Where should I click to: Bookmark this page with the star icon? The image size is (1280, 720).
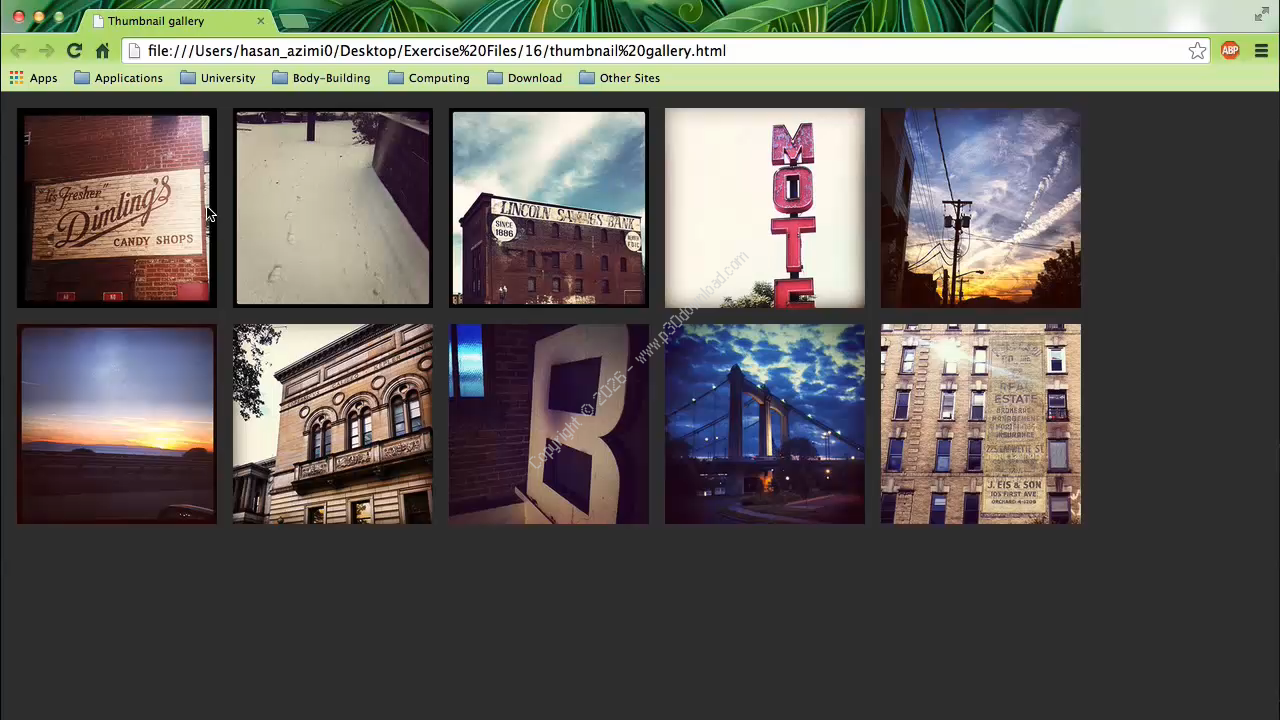click(1197, 51)
